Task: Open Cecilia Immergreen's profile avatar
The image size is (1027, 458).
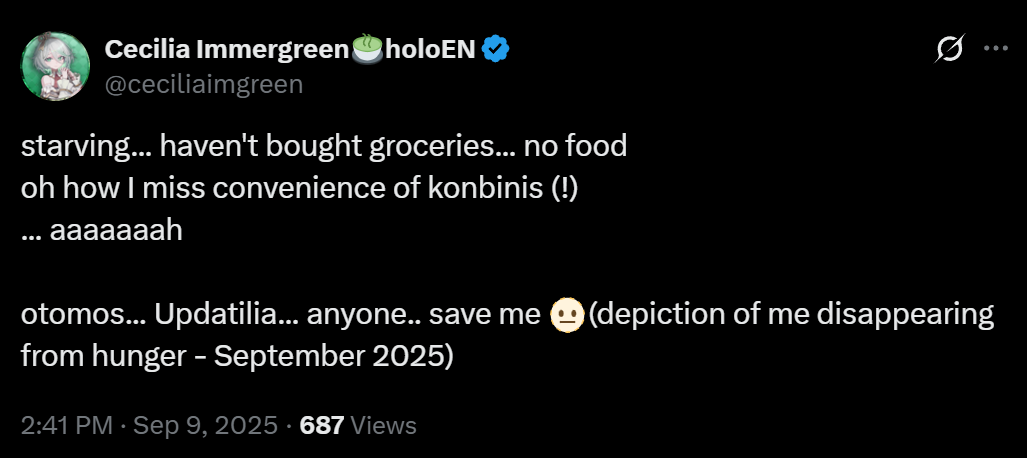Action: point(54,65)
